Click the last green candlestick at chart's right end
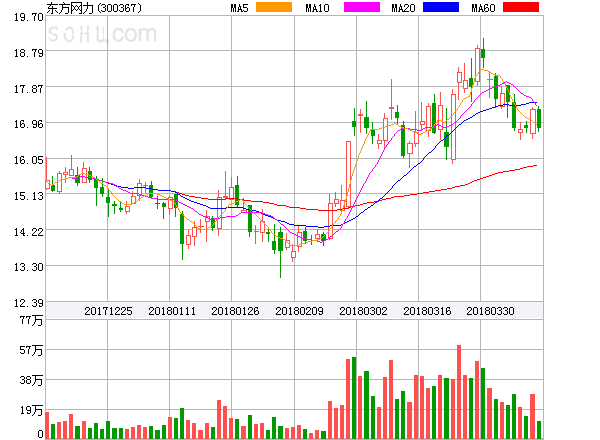This screenshot has height=440, width=600. pyautogui.click(x=539, y=118)
